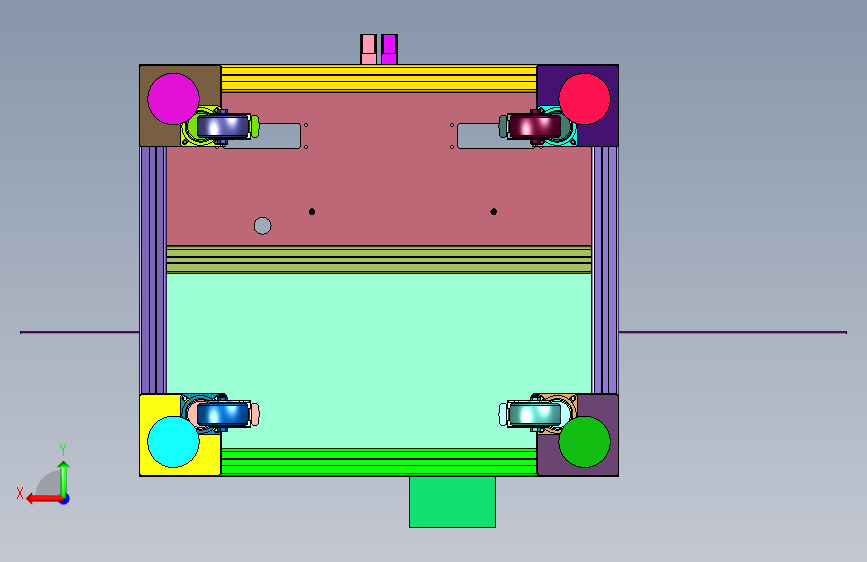Click the blue Z axis dot of triad
Image resolution: width=867 pixels, height=562 pixels.
coord(65,499)
